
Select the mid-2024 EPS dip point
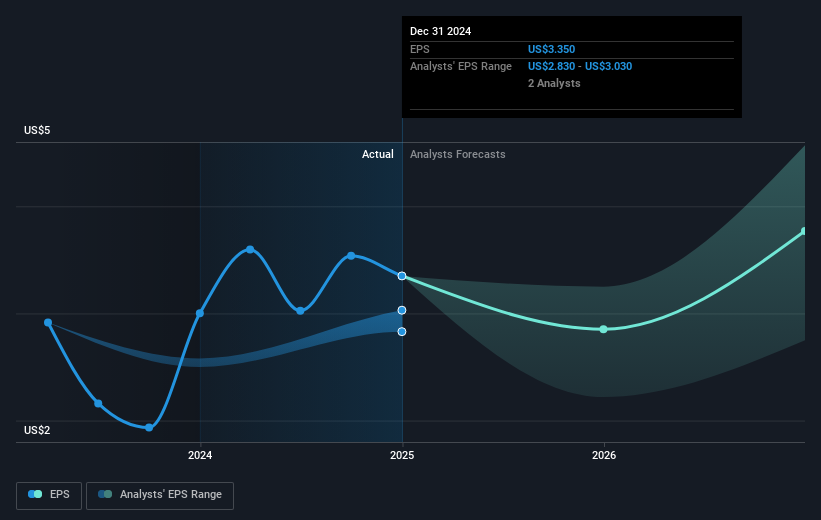(x=300, y=311)
